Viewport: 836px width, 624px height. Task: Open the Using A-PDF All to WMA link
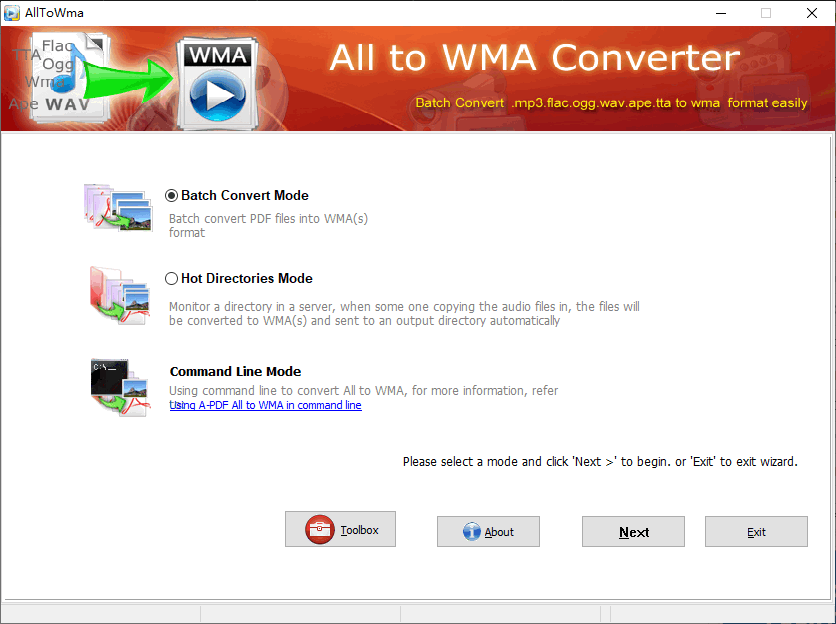click(x=266, y=405)
